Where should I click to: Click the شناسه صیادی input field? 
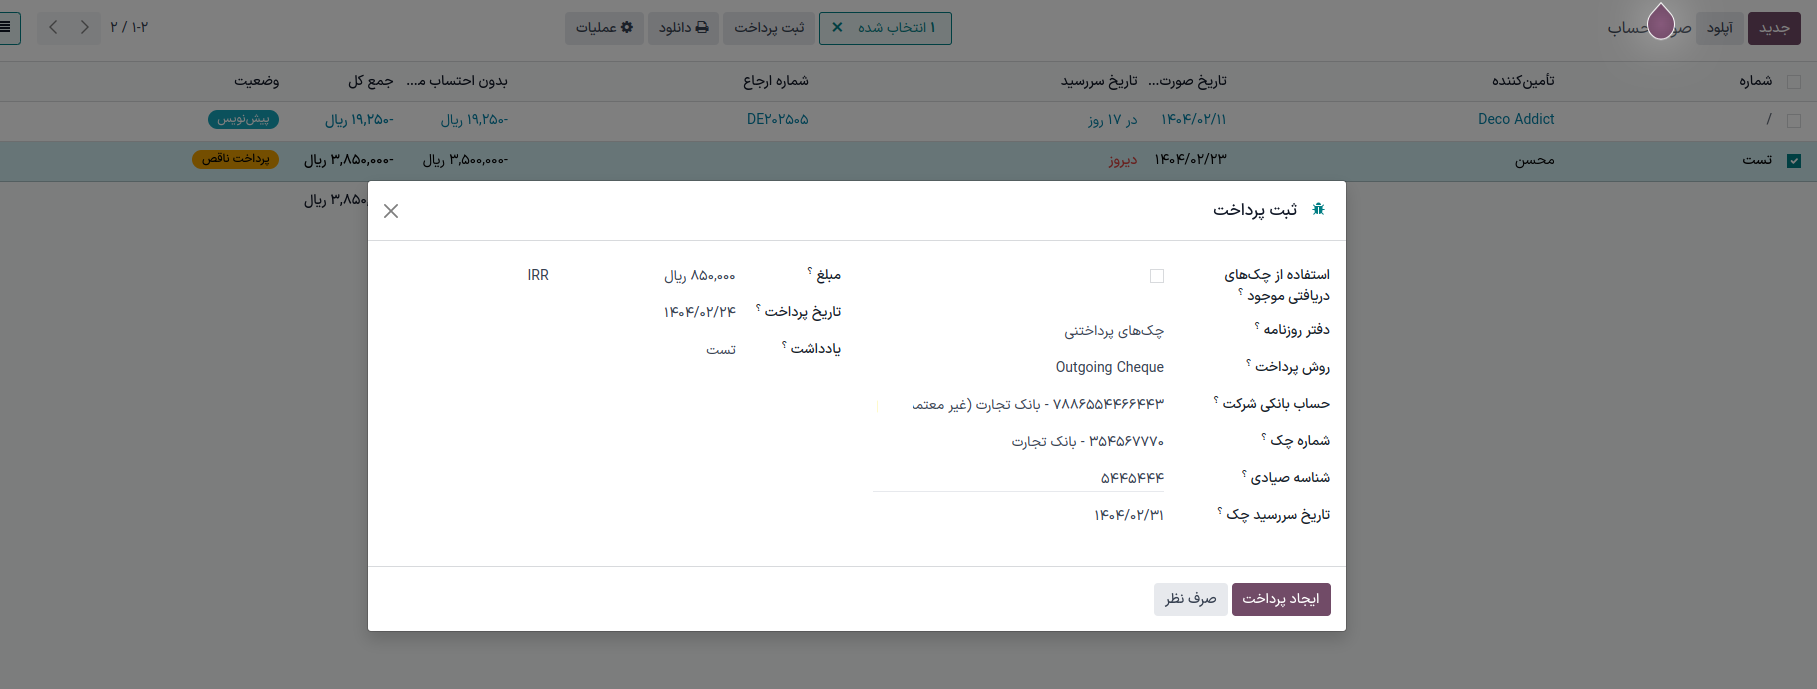(x=1020, y=478)
